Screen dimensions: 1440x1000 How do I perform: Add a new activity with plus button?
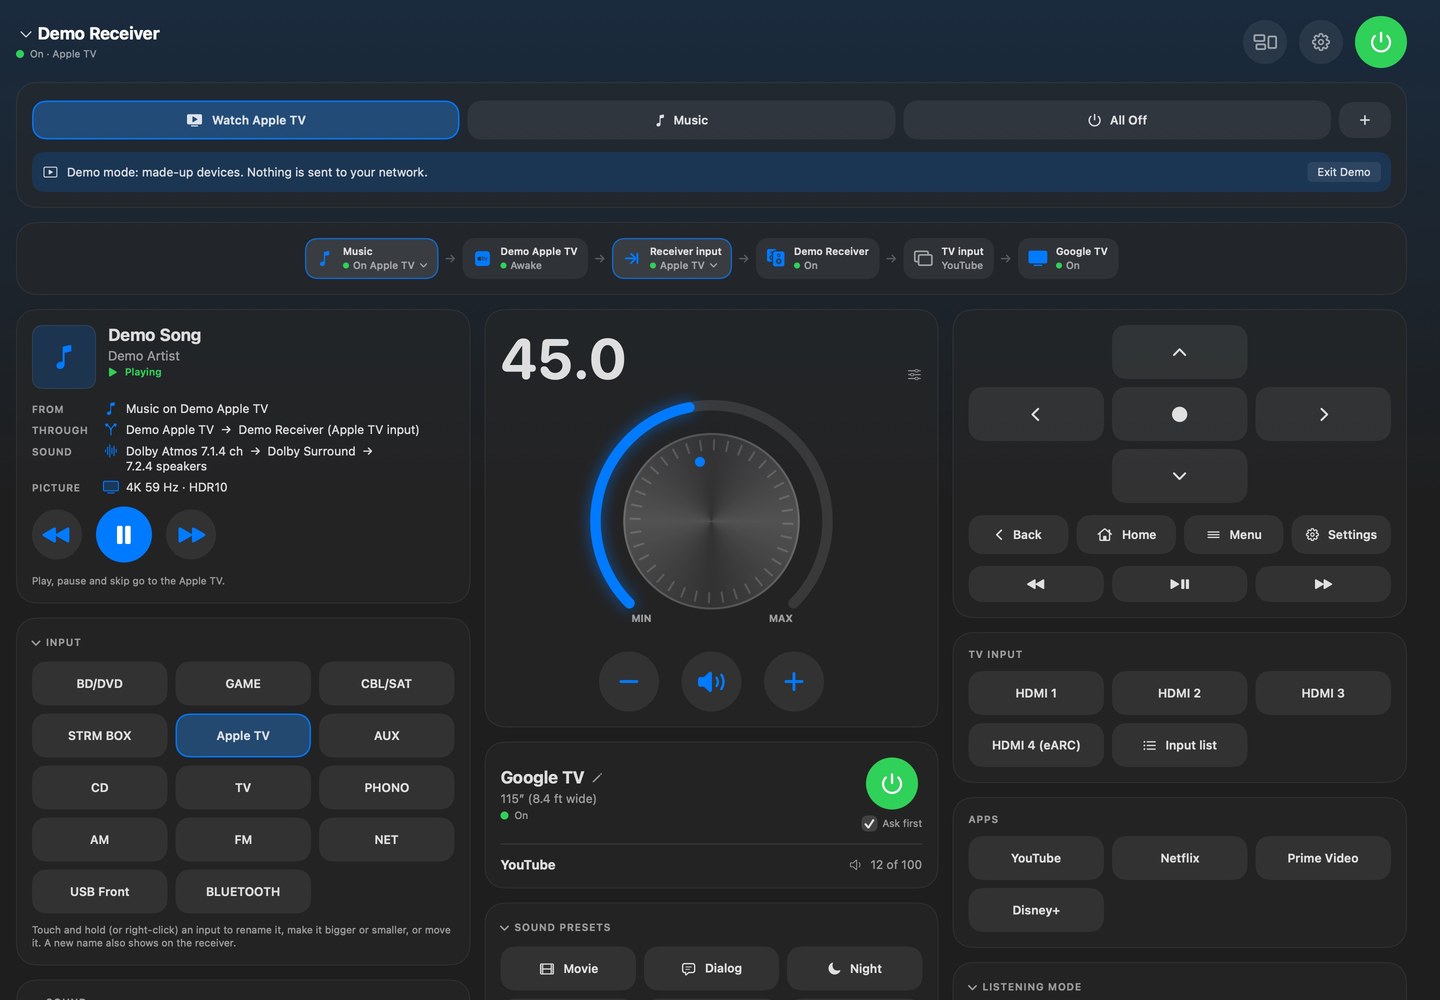click(x=1364, y=120)
